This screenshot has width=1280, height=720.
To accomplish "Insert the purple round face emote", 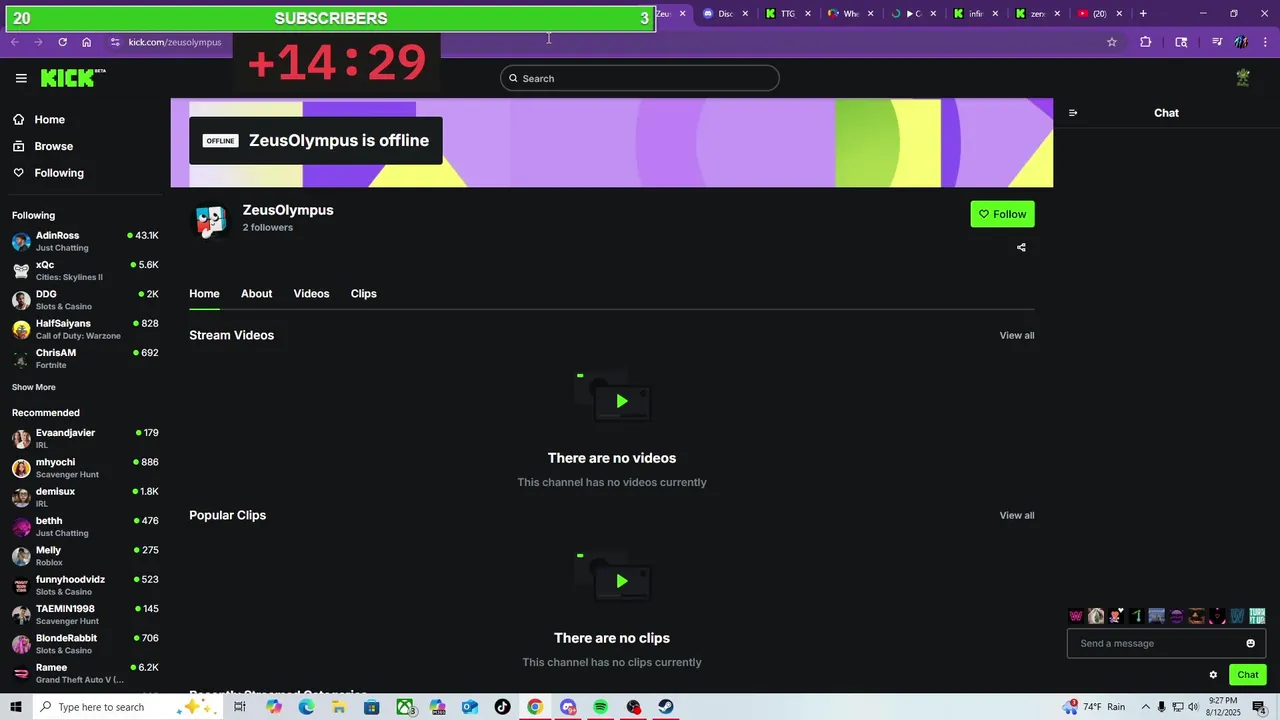I will (1177, 616).
